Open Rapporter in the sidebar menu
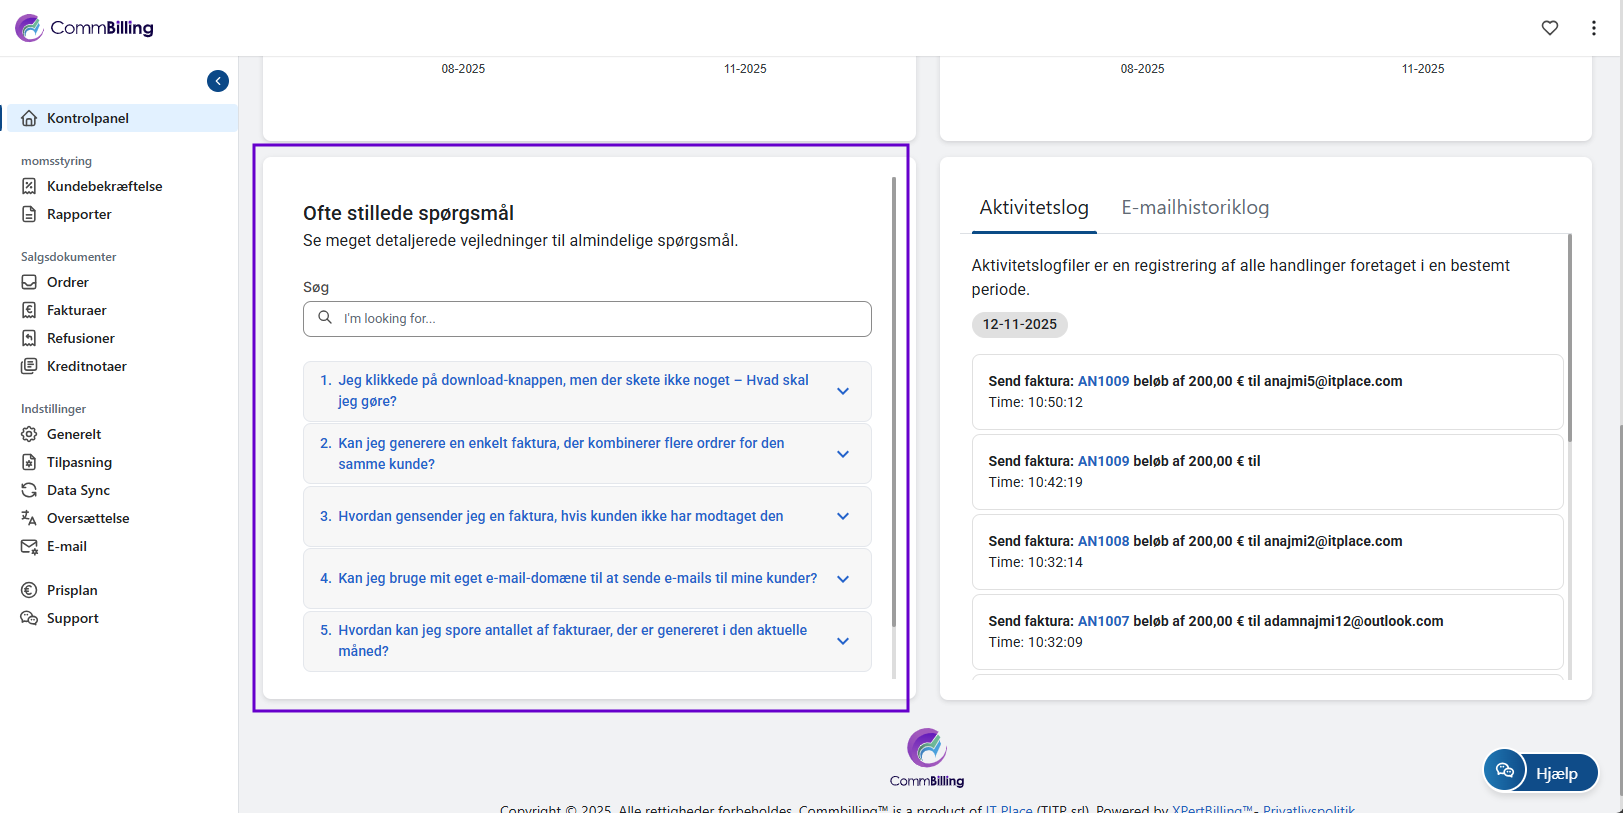Viewport: 1623px width, 813px height. click(78, 214)
